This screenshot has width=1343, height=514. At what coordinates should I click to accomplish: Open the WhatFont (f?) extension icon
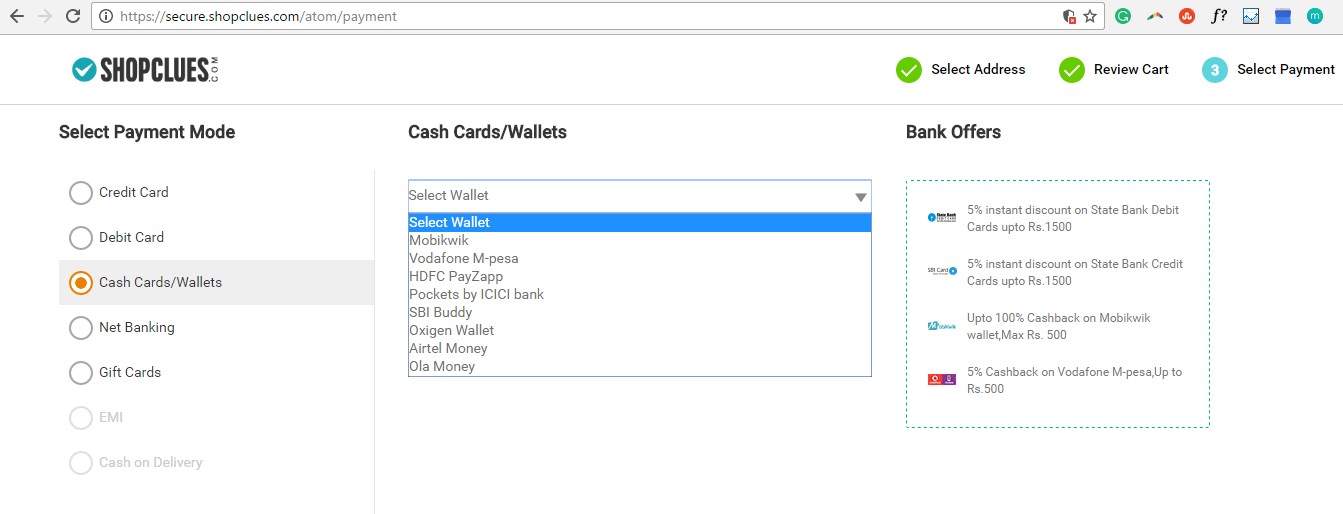click(x=1219, y=16)
